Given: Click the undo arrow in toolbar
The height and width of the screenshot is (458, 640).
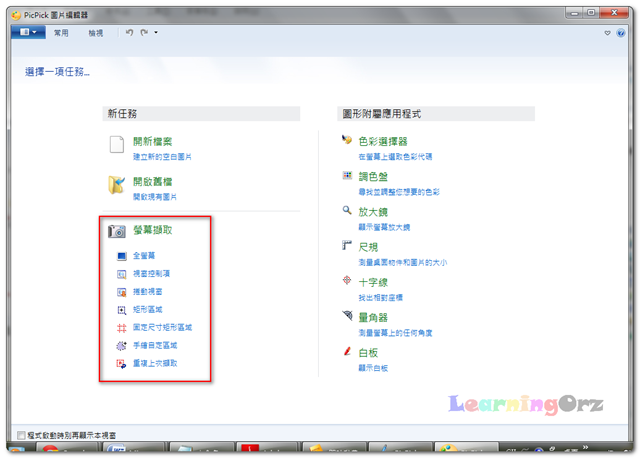Looking at the screenshot, I should pyautogui.click(x=129, y=32).
